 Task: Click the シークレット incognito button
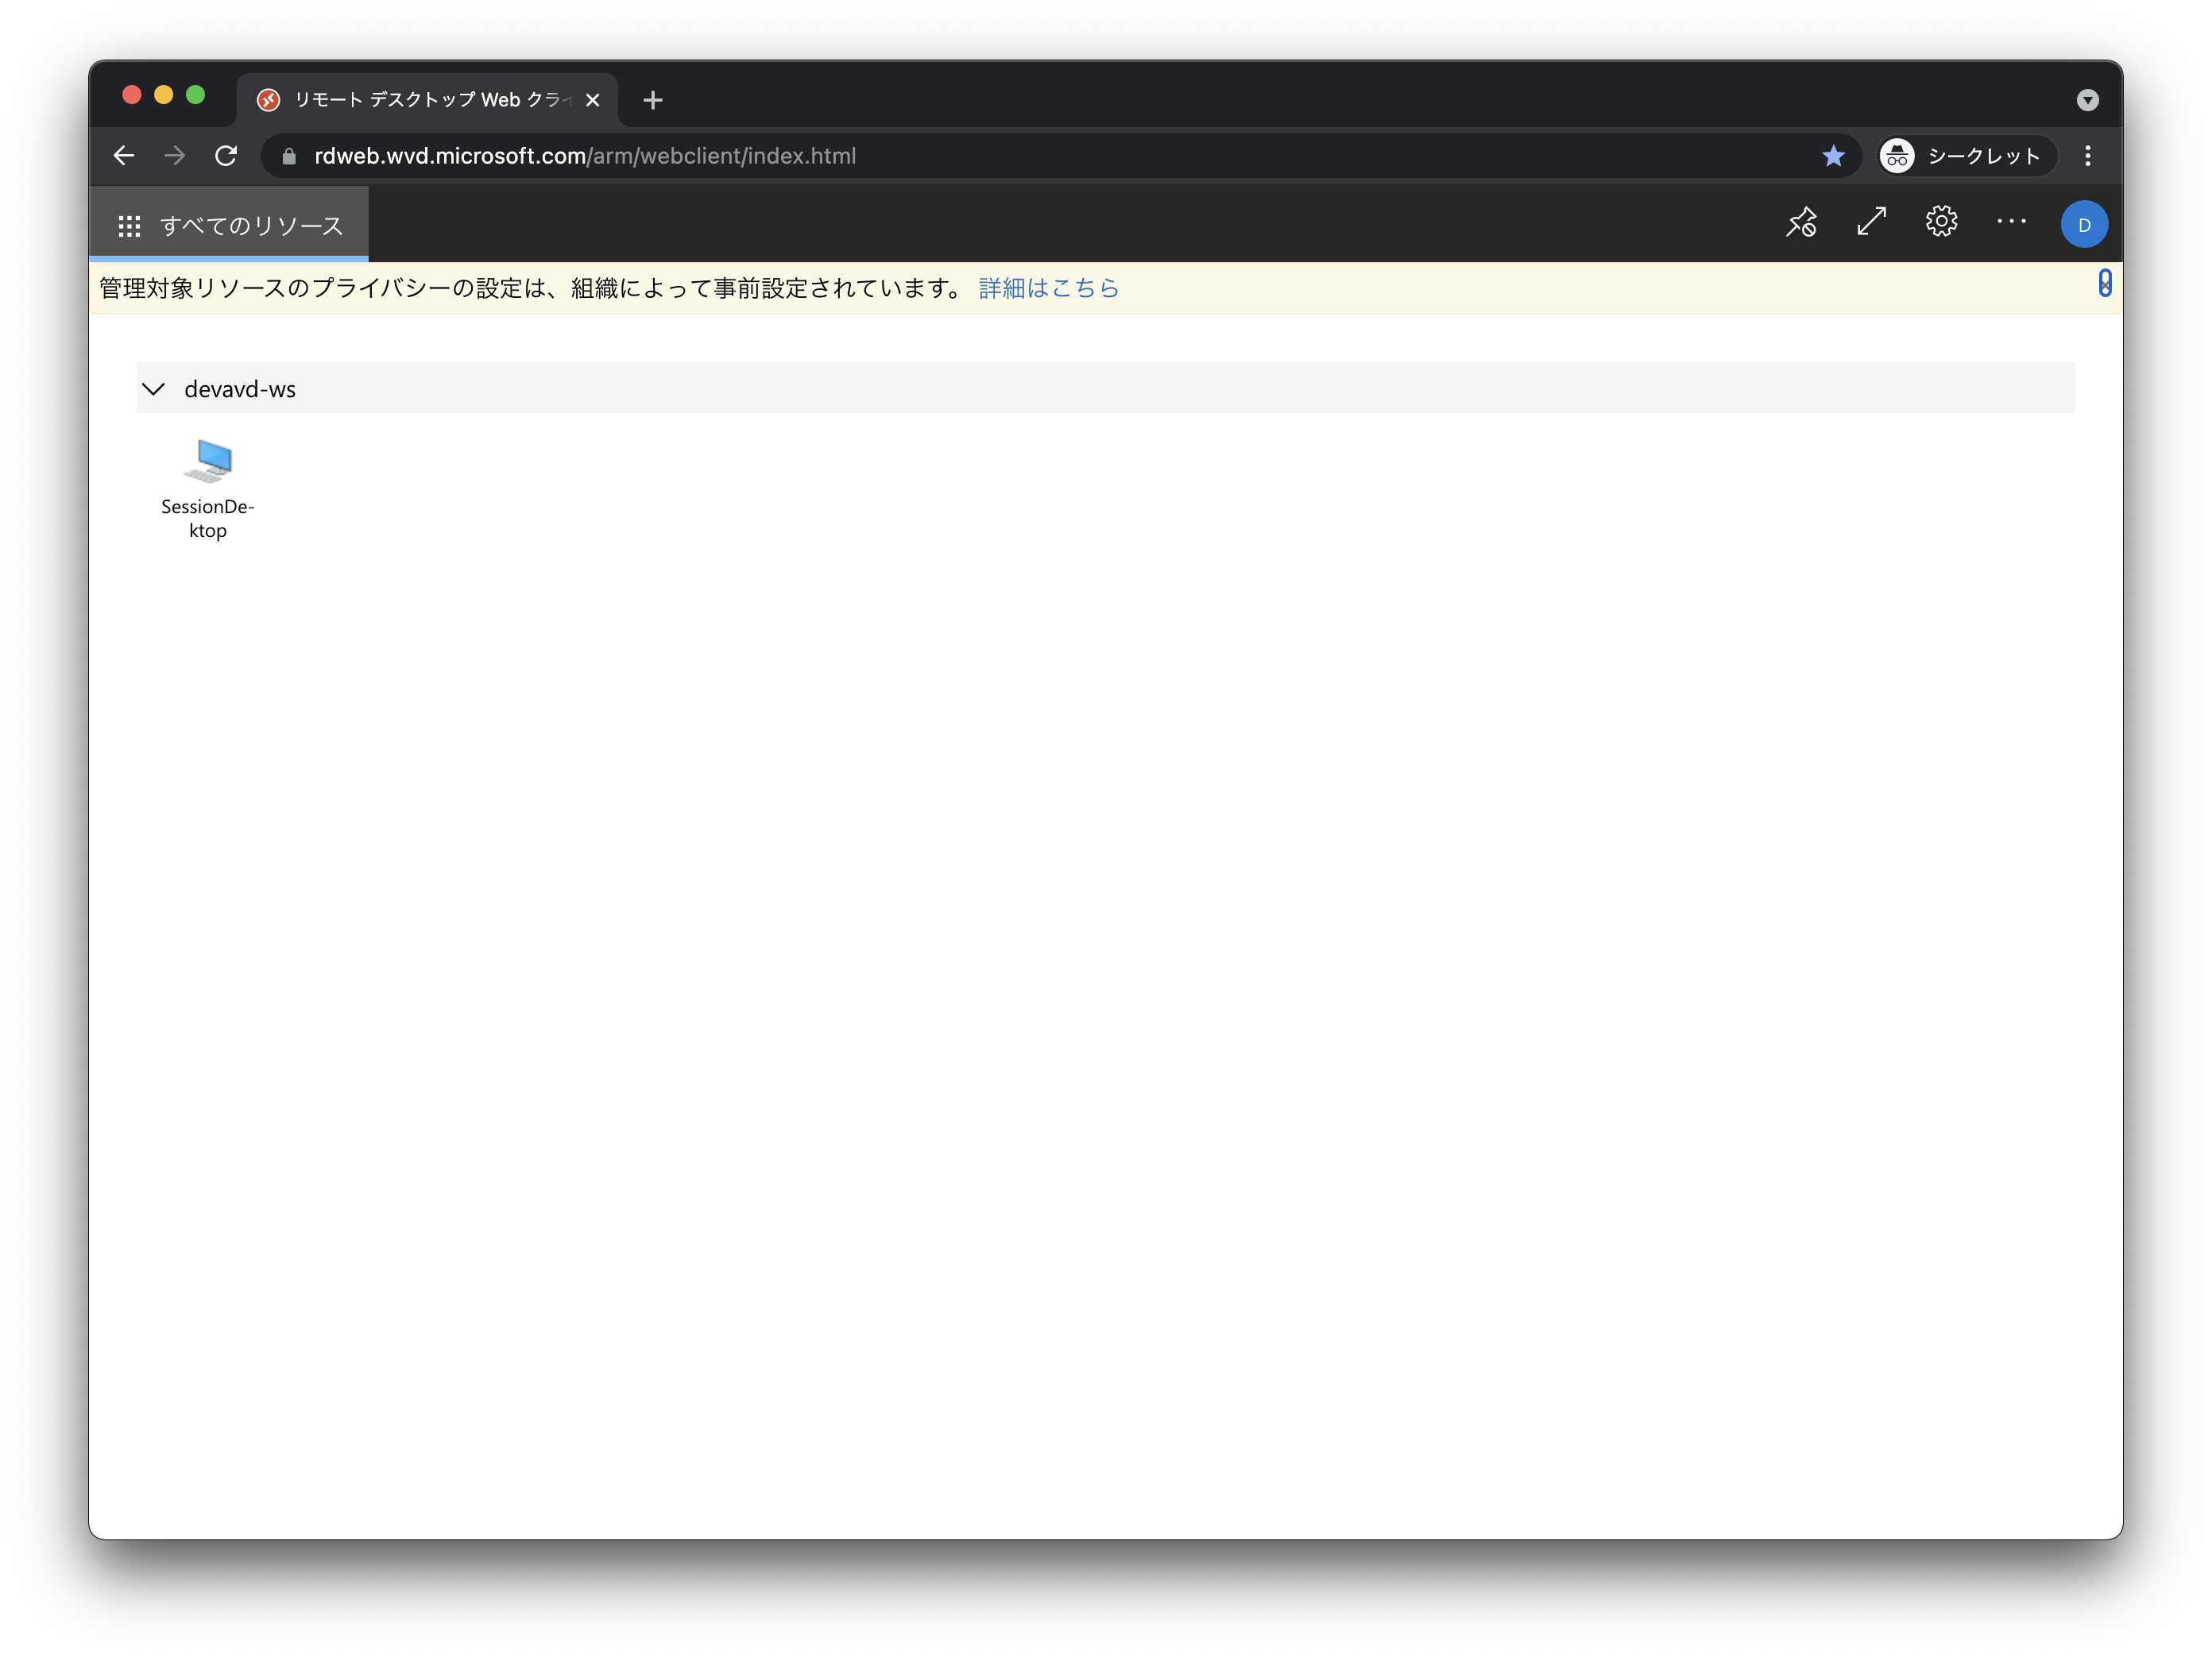(x=1965, y=156)
